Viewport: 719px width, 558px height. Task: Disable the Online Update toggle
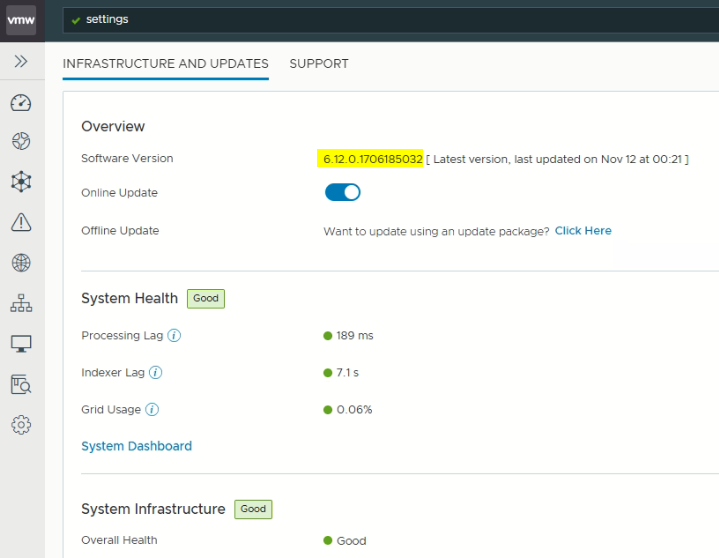pos(342,192)
